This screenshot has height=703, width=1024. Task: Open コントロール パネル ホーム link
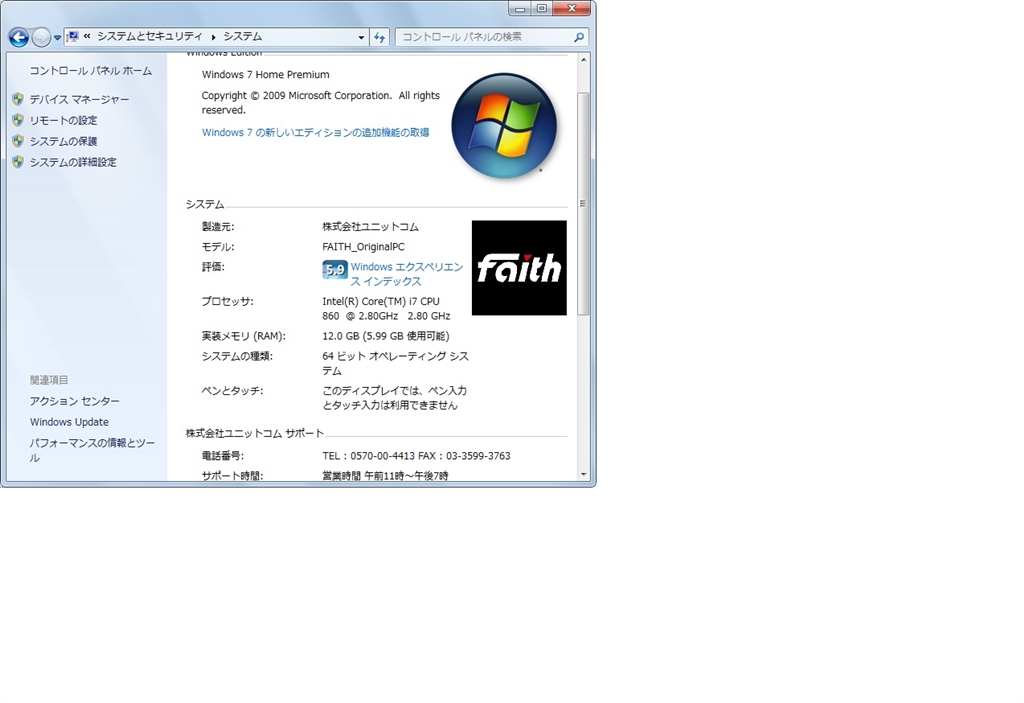coord(91,71)
